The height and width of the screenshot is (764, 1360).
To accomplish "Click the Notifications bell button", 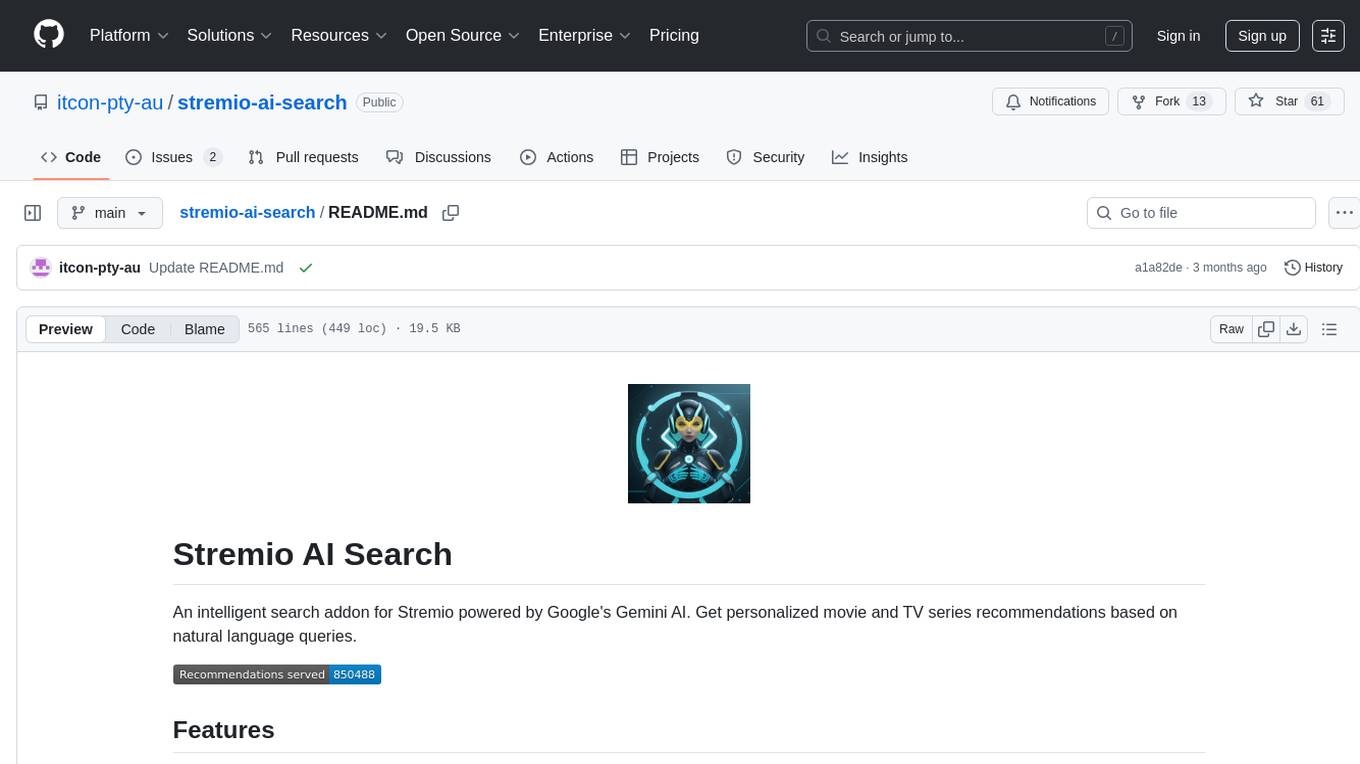I will [x=1050, y=102].
